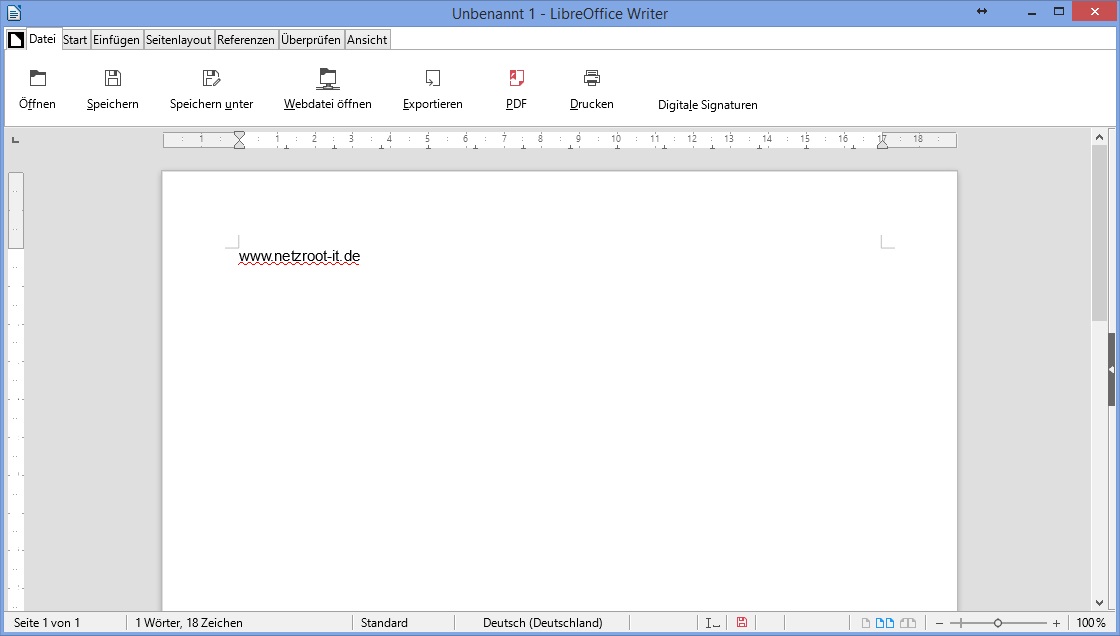
Task: Open a remote file via Webdatei öffnen
Action: pyautogui.click(x=328, y=91)
